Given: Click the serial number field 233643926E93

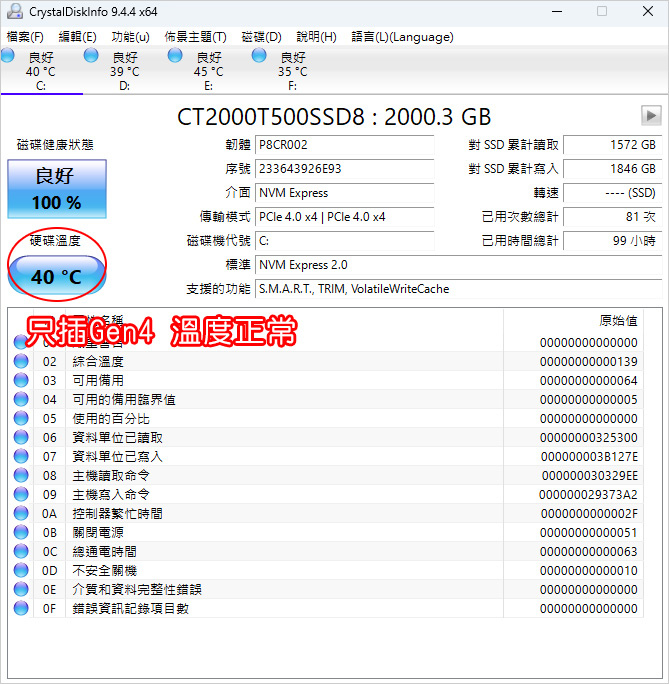Looking at the screenshot, I should point(345,169).
